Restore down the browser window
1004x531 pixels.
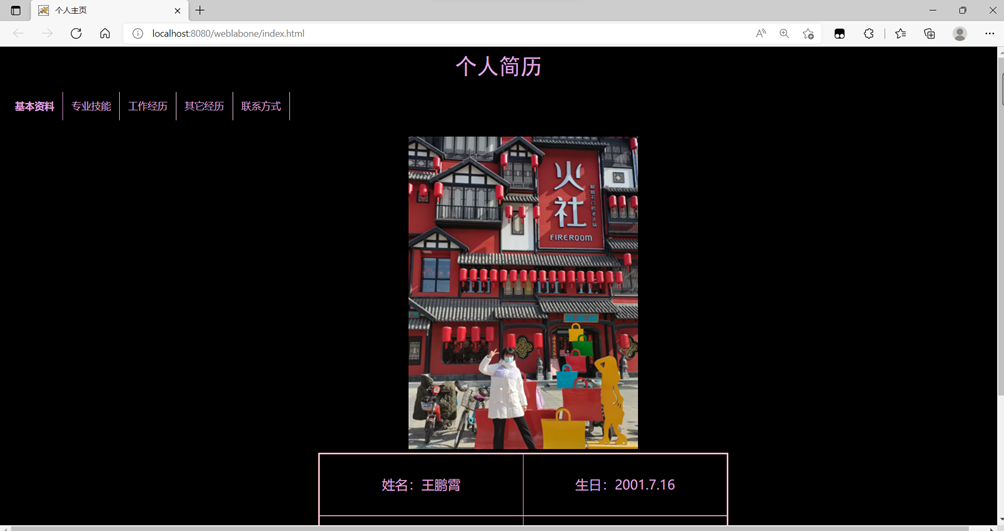point(962,10)
